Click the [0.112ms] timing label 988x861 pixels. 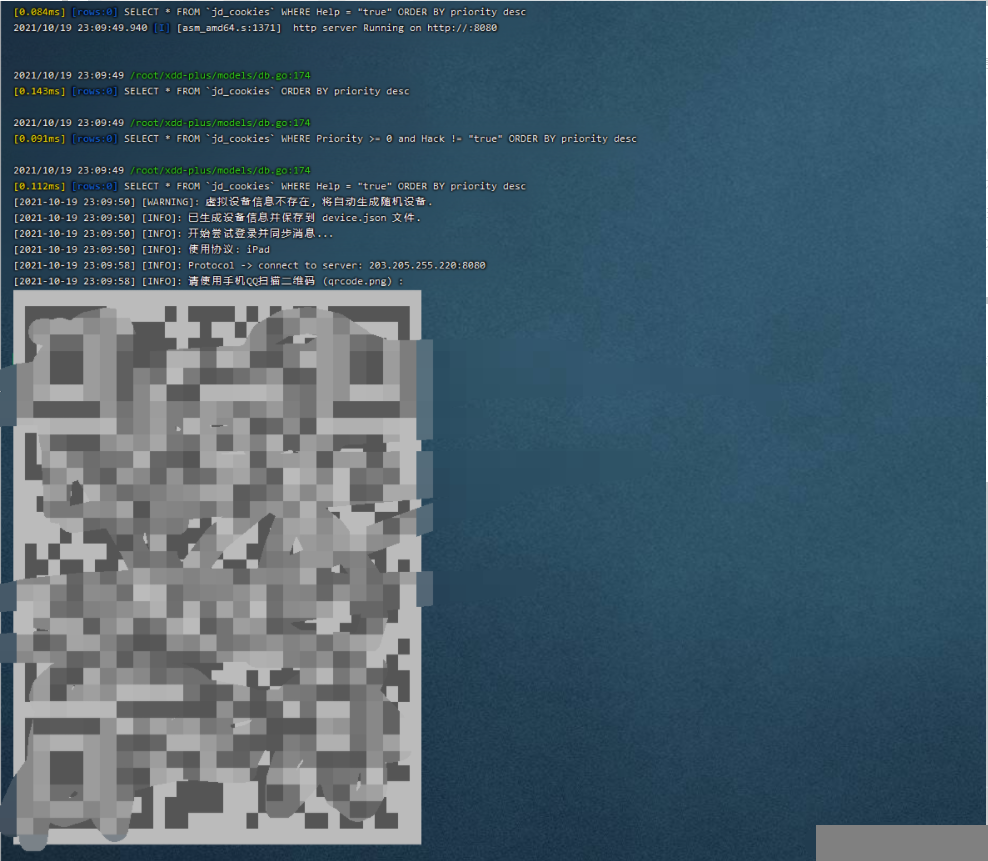click(39, 186)
